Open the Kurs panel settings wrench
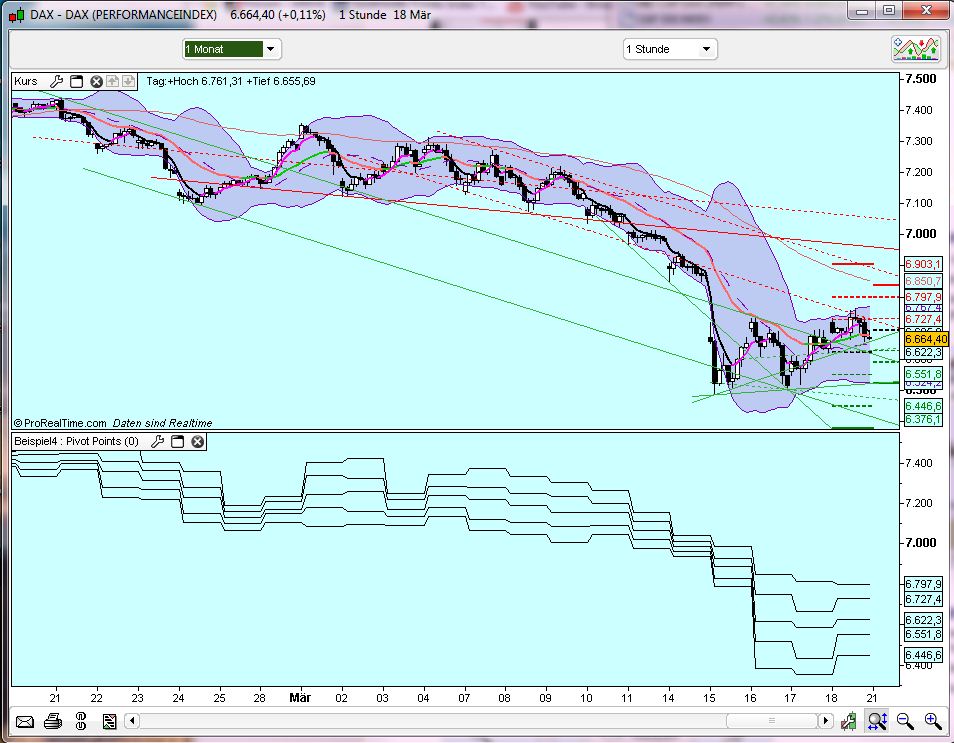Image resolution: width=954 pixels, height=743 pixels. 57,82
